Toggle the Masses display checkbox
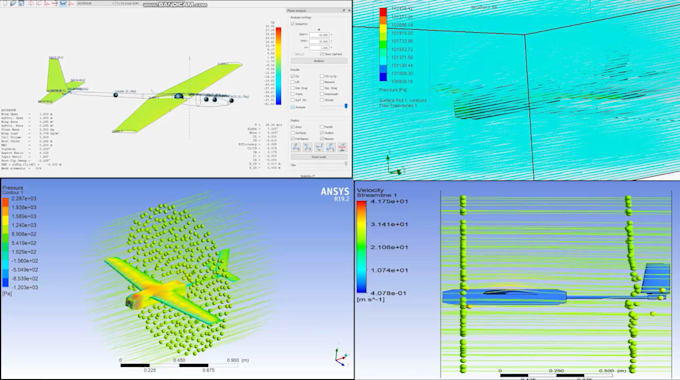 pyautogui.click(x=322, y=139)
